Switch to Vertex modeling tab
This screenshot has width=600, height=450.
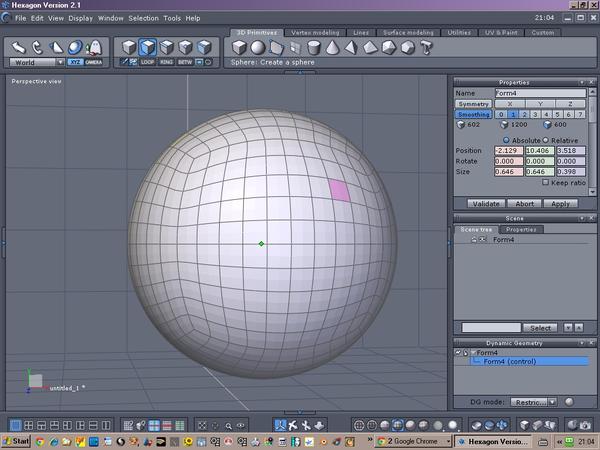pos(315,33)
